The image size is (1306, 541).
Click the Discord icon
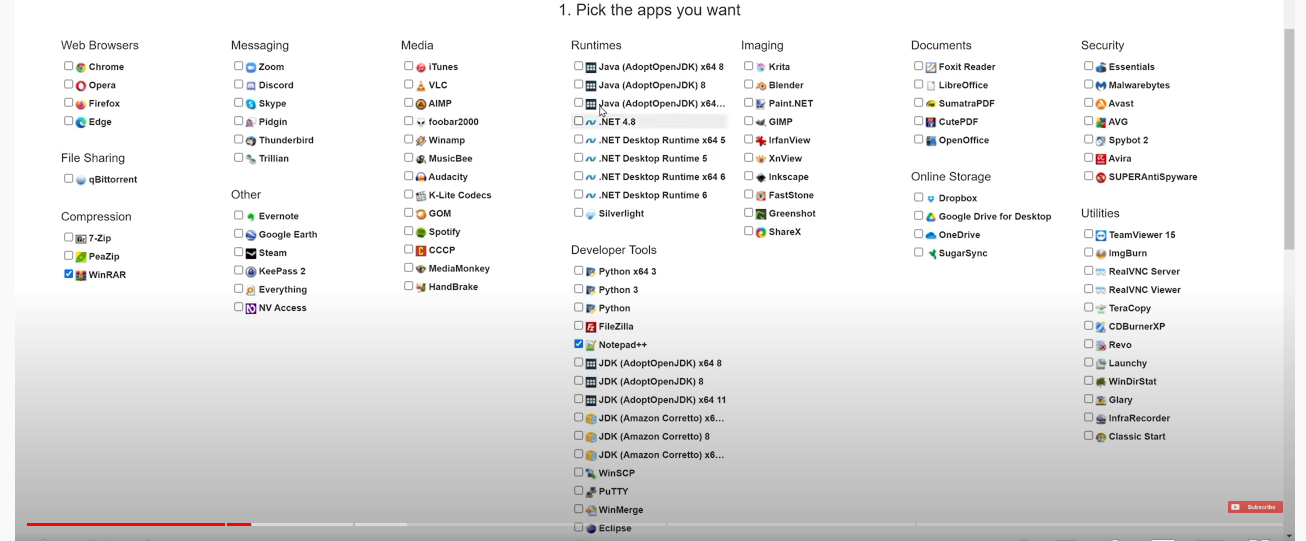click(251, 86)
